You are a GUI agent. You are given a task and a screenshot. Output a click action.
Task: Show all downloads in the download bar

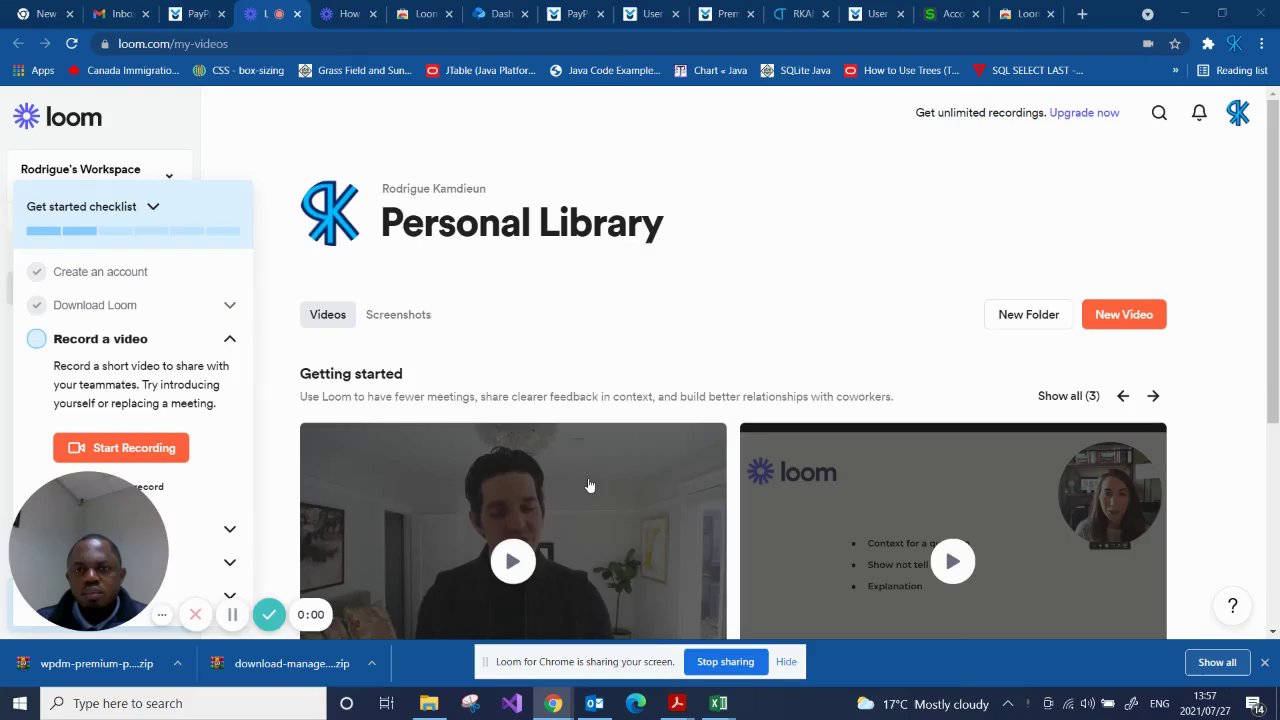tap(1217, 662)
